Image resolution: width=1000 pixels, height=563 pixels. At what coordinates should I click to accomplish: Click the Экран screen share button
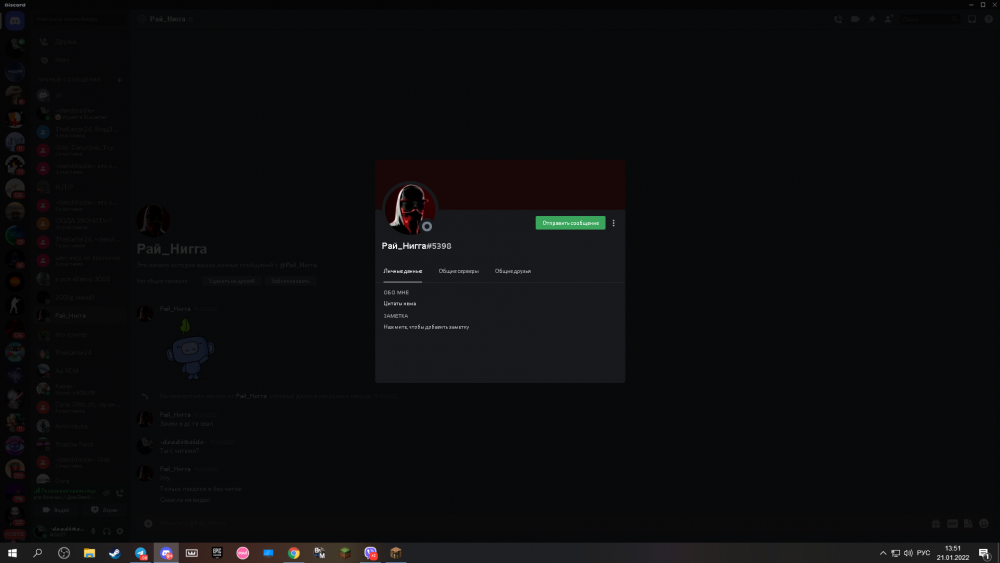pyautogui.click(x=104, y=510)
